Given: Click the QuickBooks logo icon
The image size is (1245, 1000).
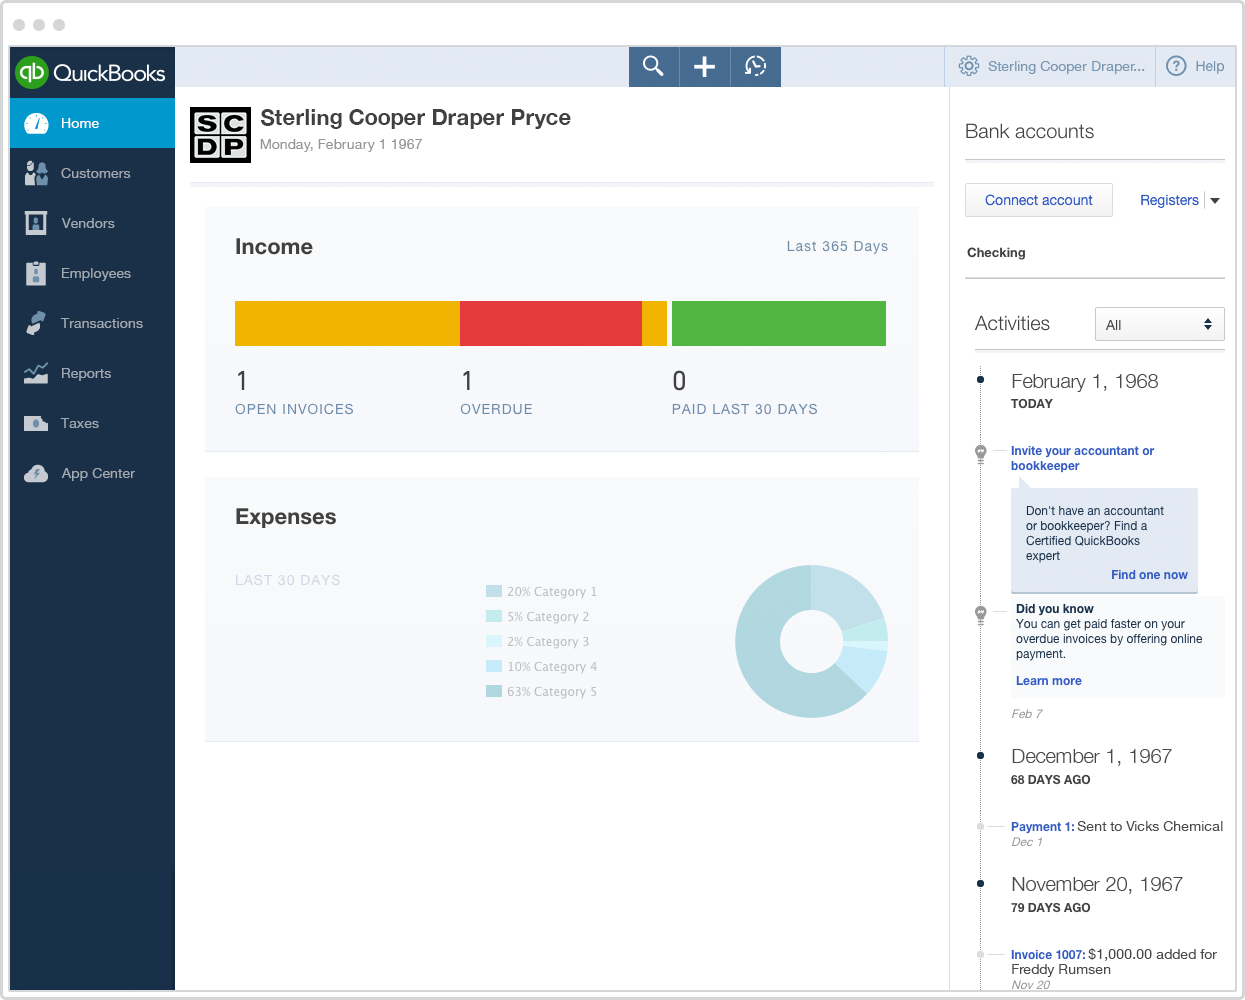Looking at the screenshot, I should [32, 72].
